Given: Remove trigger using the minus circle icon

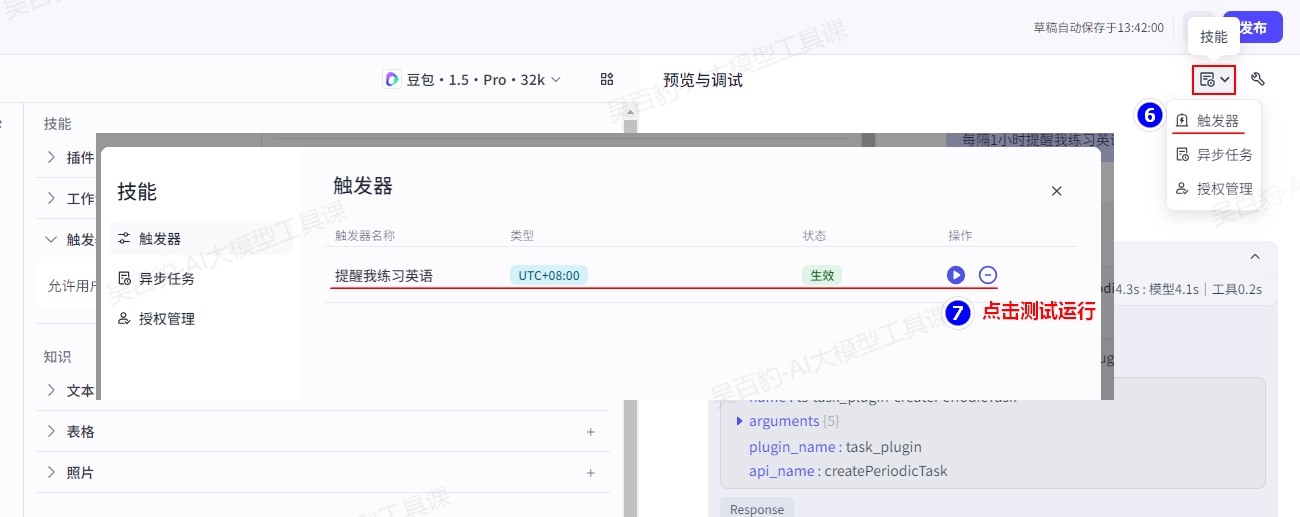Looking at the screenshot, I should (988, 275).
